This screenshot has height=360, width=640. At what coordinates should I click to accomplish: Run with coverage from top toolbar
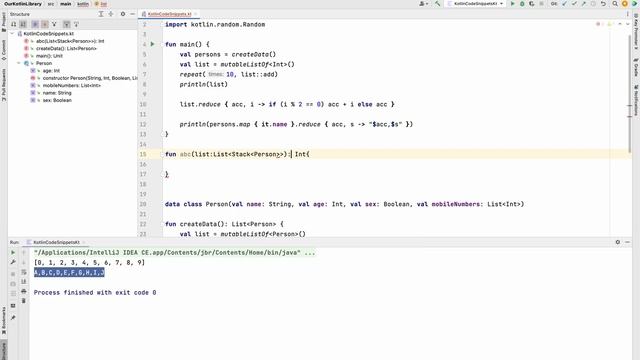click(x=531, y=4)
